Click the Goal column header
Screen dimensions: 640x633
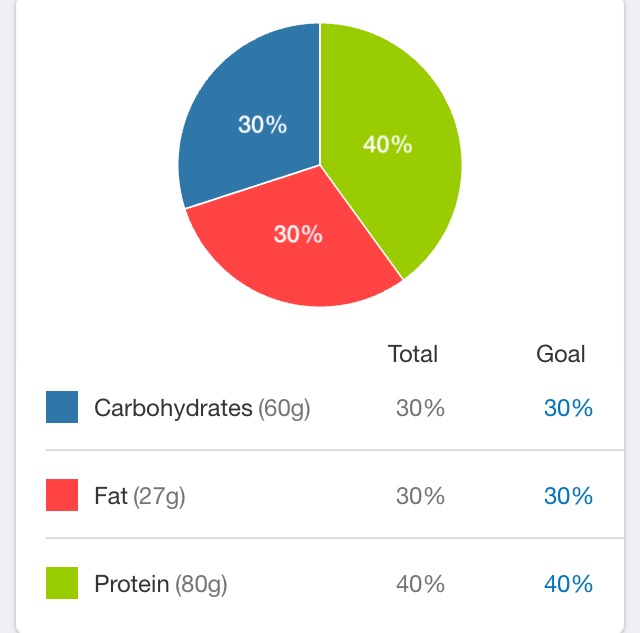(x=560, y=353)
